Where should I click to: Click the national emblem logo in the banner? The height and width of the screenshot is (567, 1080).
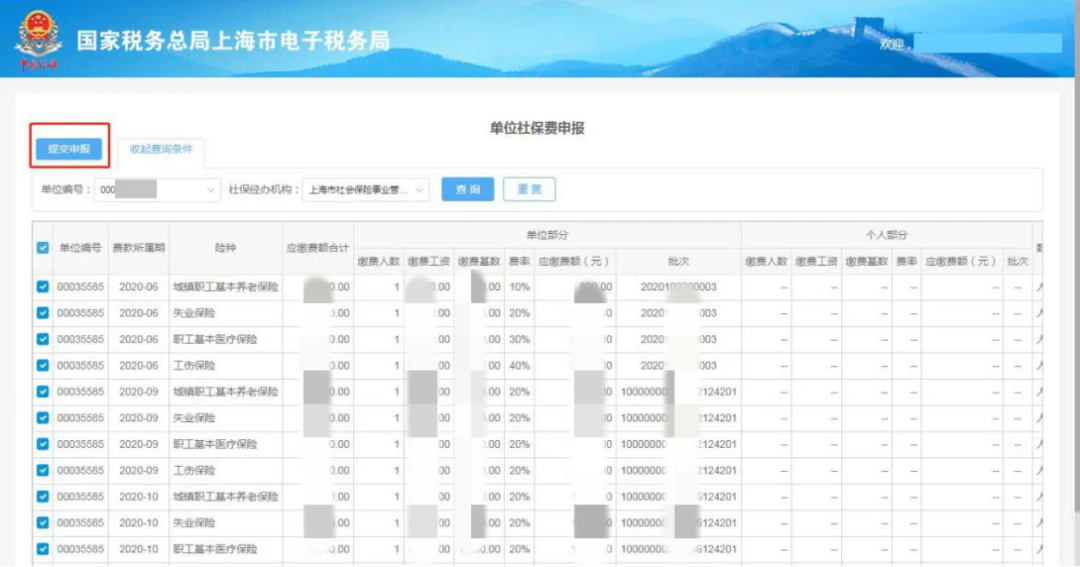click(38, 38)
